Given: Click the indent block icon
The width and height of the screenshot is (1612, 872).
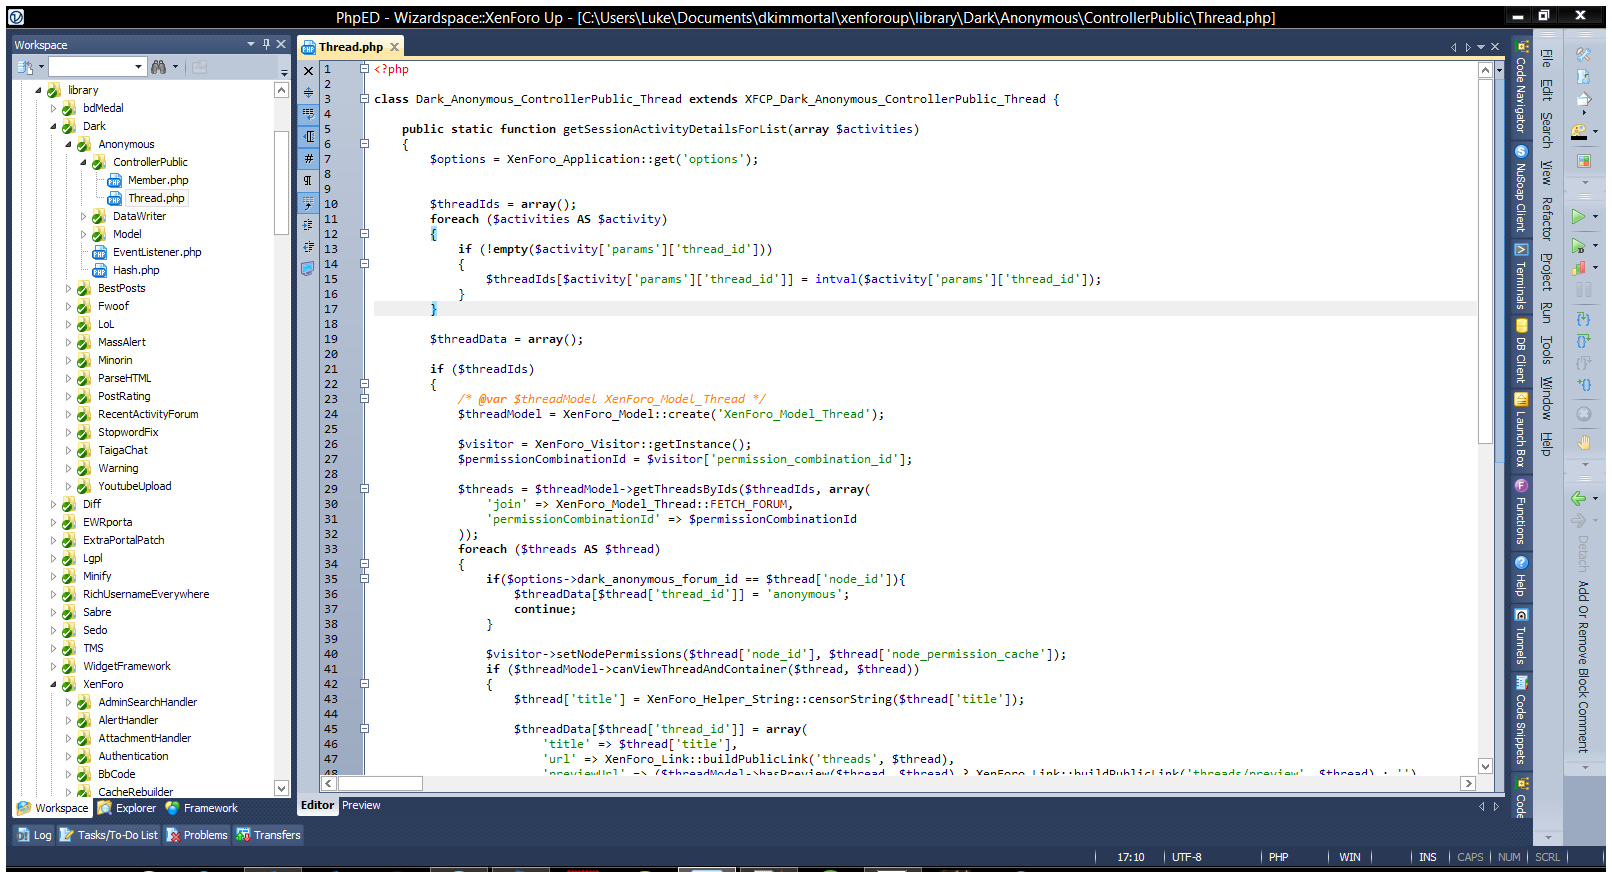Looking at the screenshot, I should [x=308, y=224].
